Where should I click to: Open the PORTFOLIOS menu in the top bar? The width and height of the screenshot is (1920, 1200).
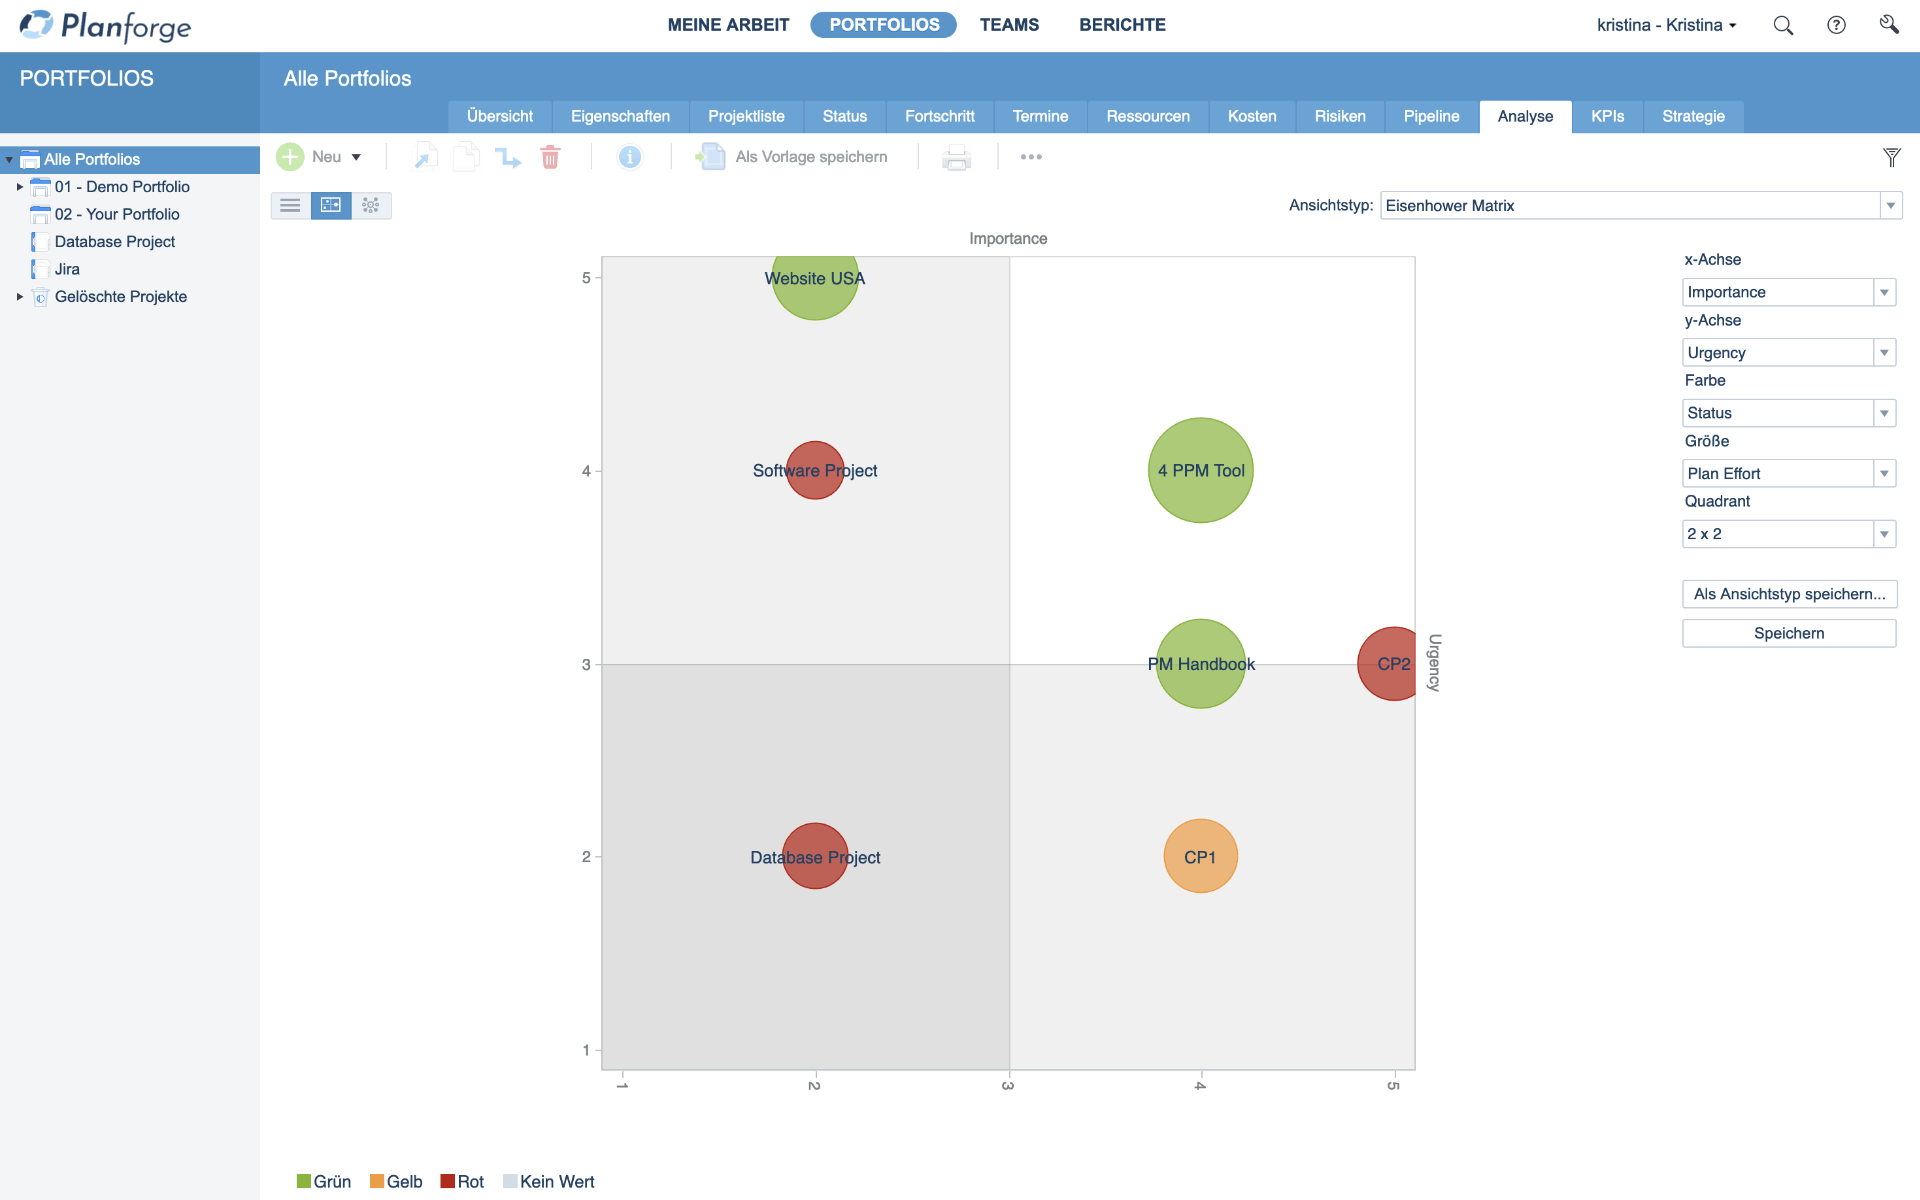click(x=883, y=25)
